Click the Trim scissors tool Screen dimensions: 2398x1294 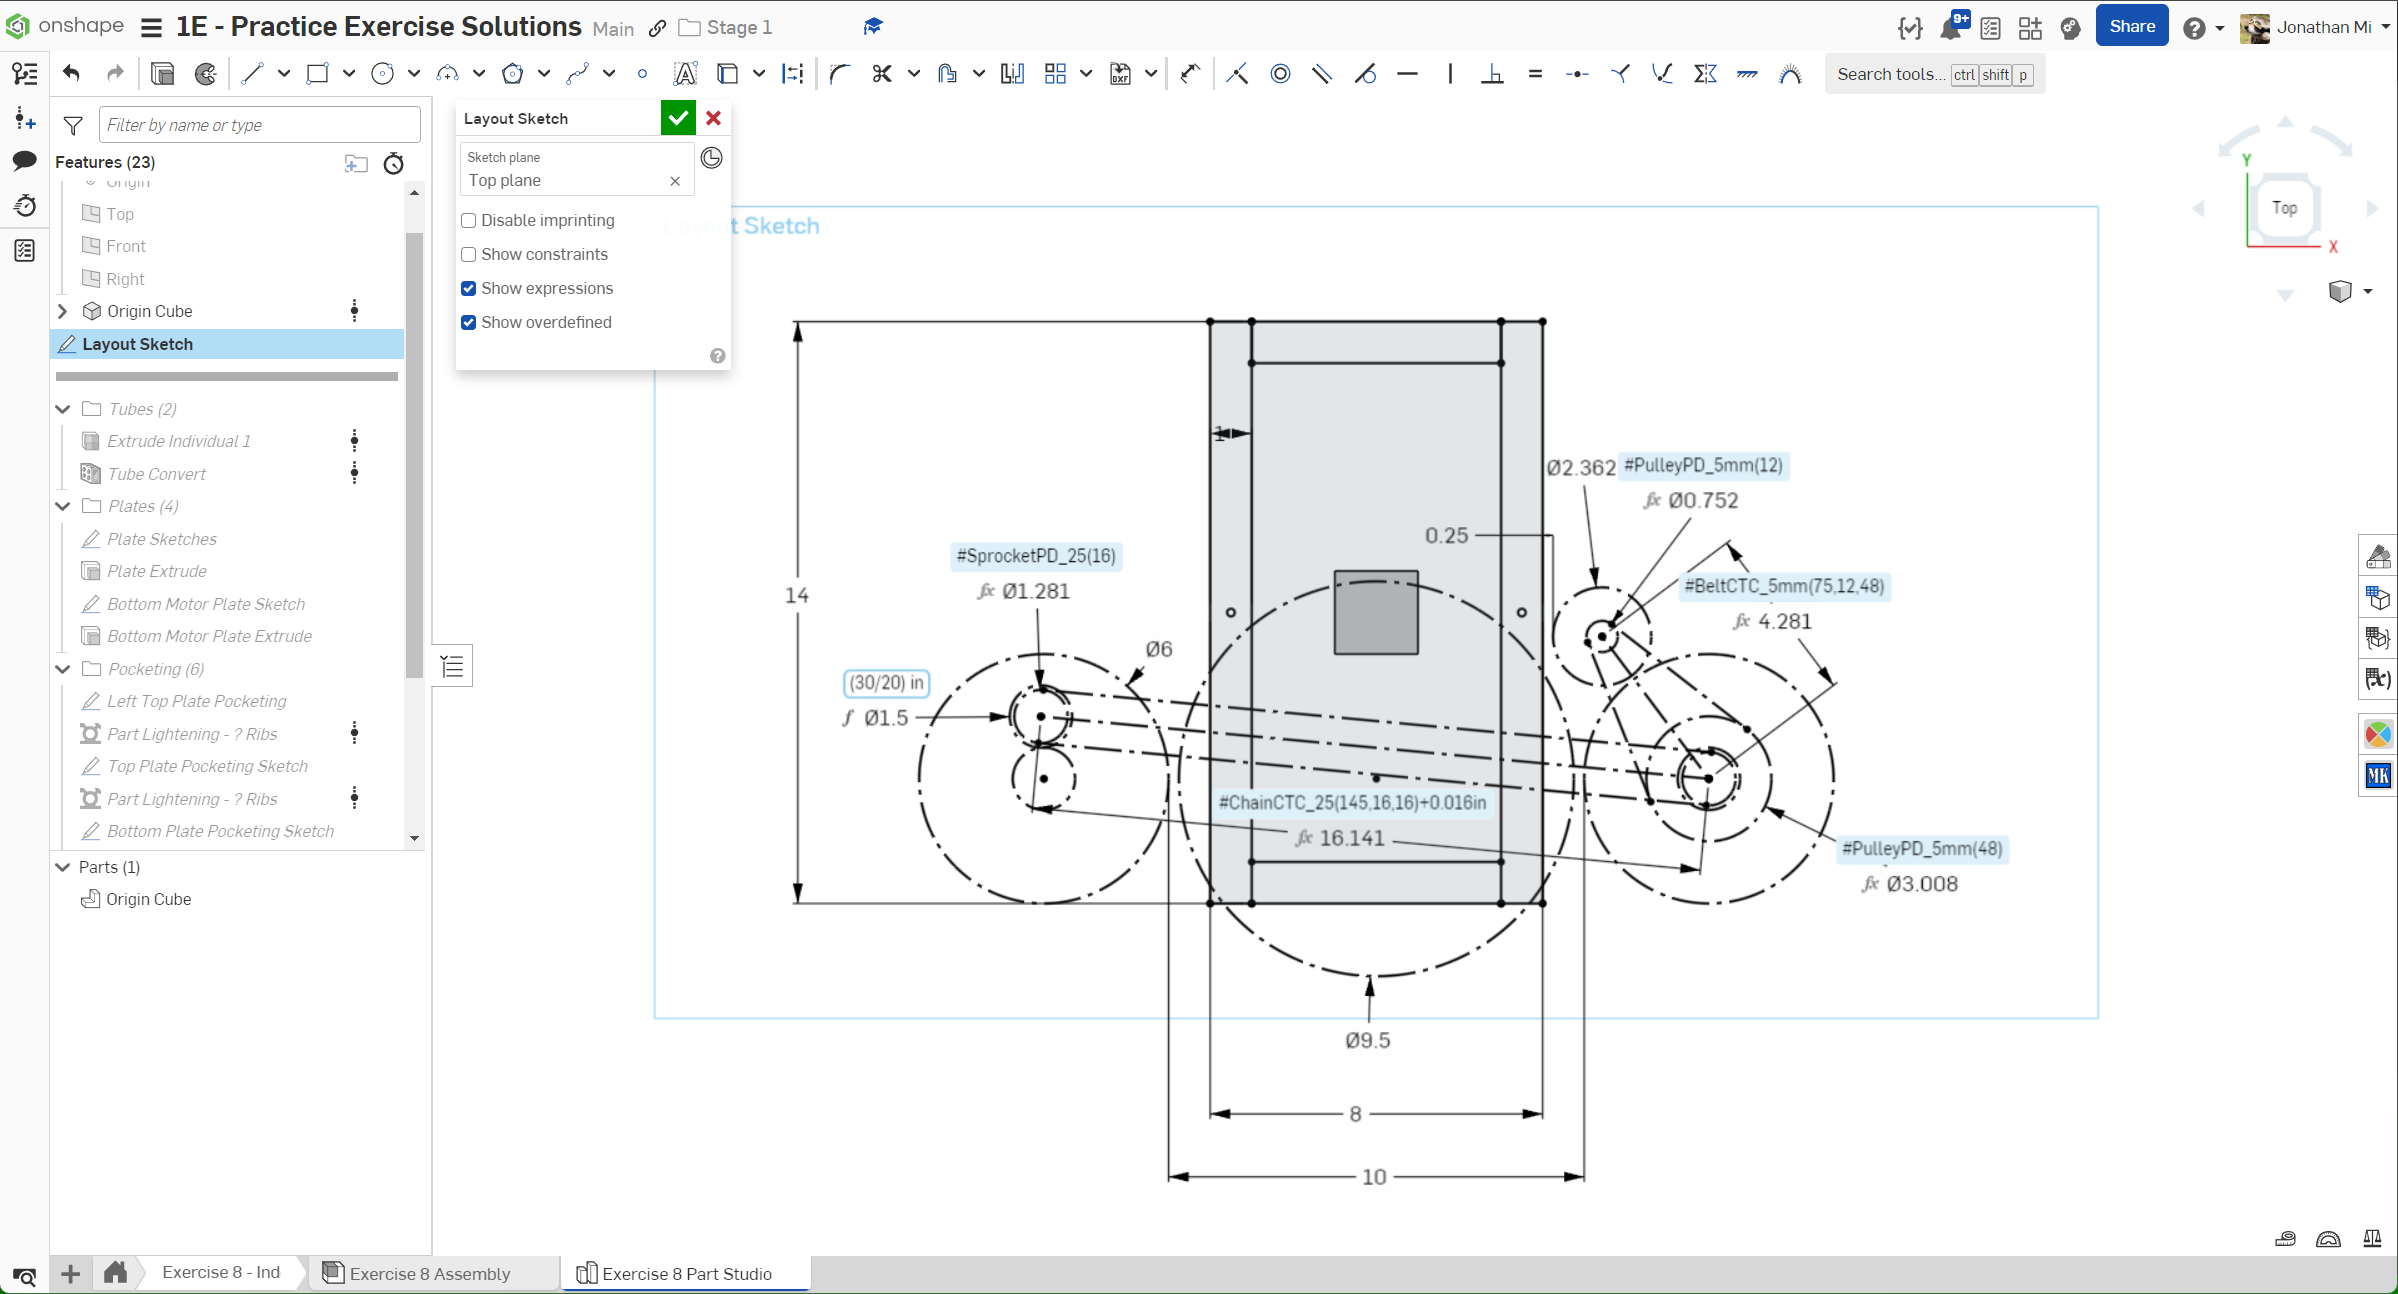[x=881, y=73]
